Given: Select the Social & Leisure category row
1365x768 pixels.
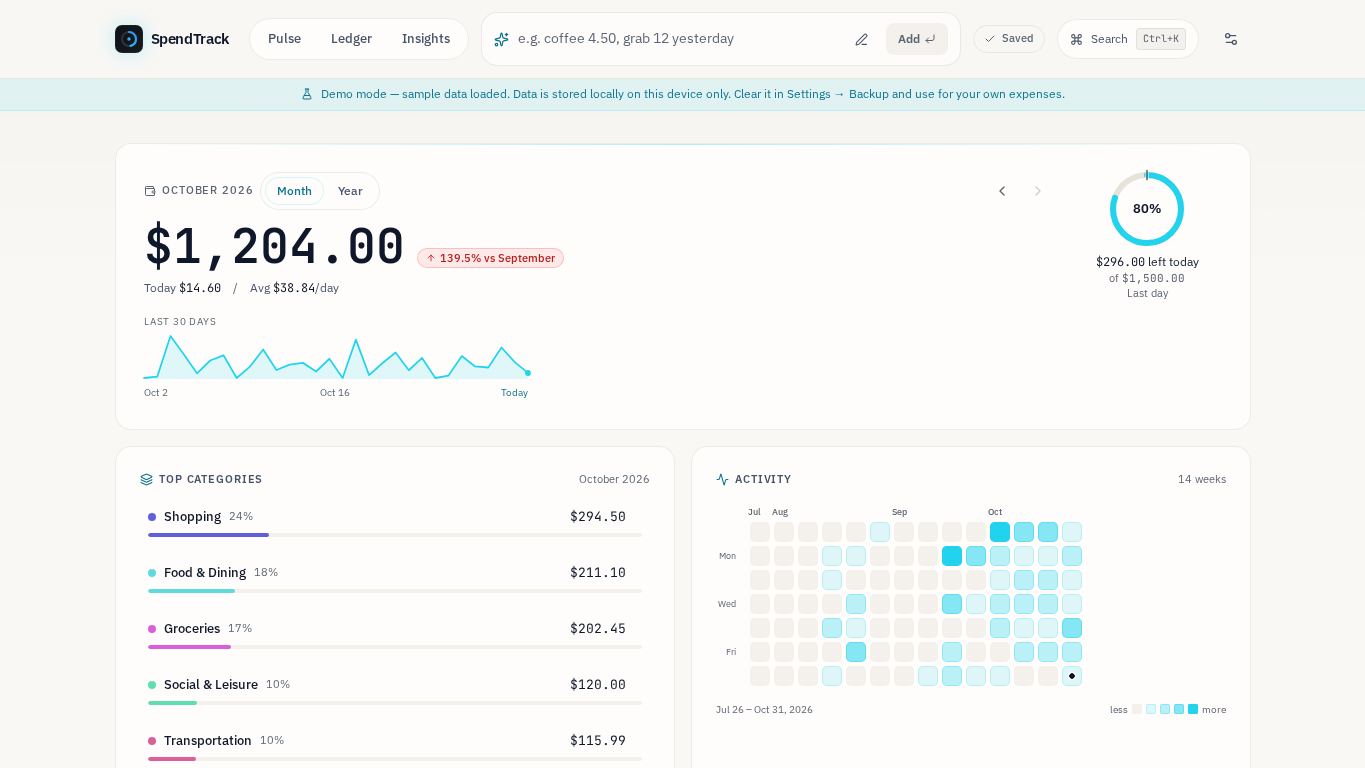Looking at the screenshot, I should point(395,692).
